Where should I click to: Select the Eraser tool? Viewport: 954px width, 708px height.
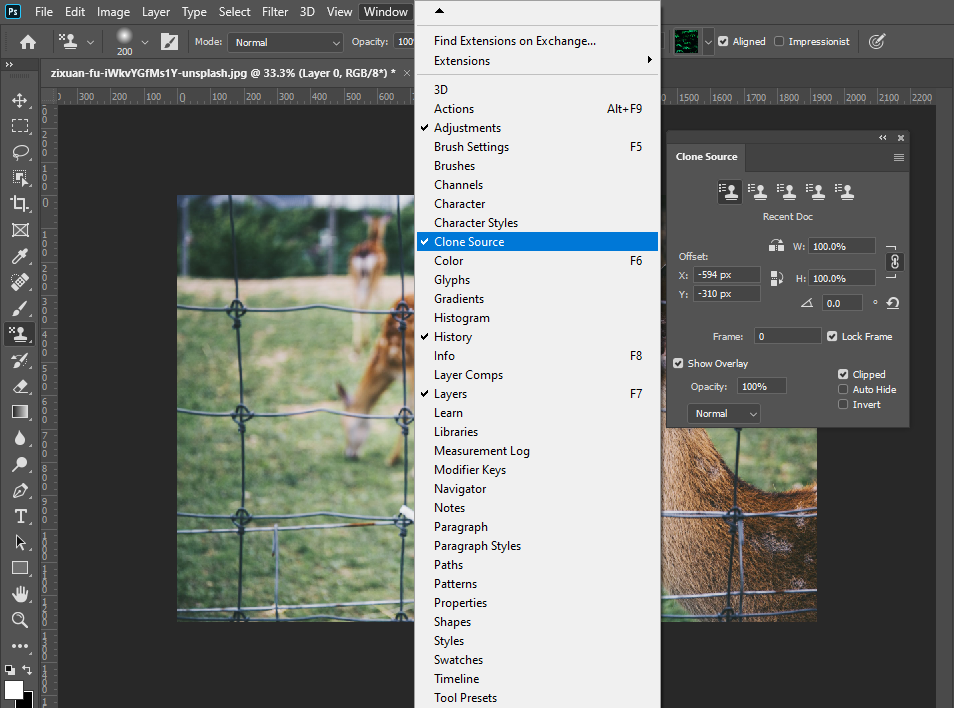[x=20, y=386]
